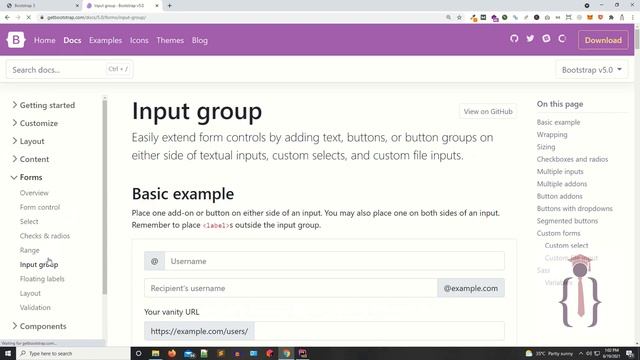
Task: Focus the Search docs field
Action: 69,70
